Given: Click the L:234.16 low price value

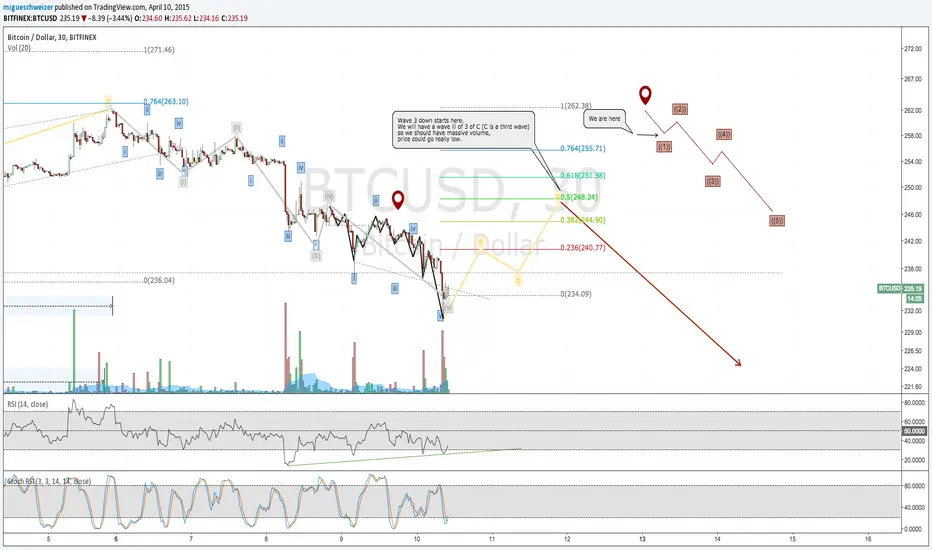Looking at the screenshot, I should click(206, 18).
